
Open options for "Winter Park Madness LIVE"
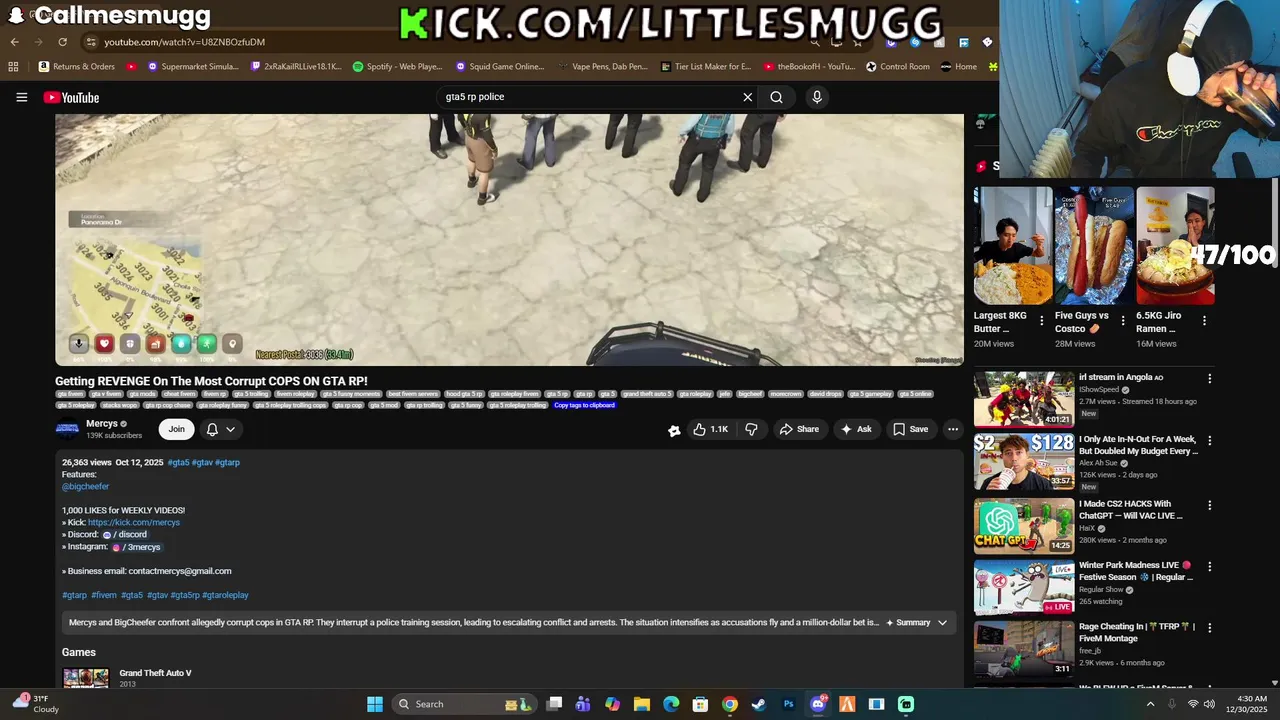click(1209, 567)
